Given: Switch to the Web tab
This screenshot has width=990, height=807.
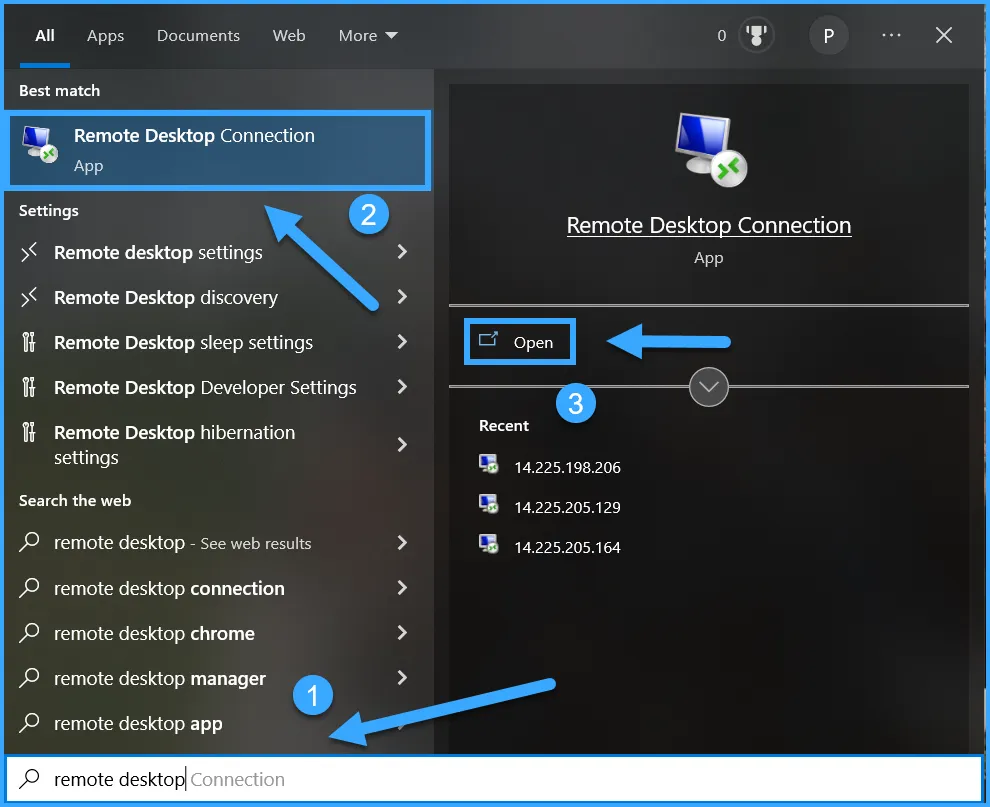Looking at the screenshot, I should tap(289, 35).
